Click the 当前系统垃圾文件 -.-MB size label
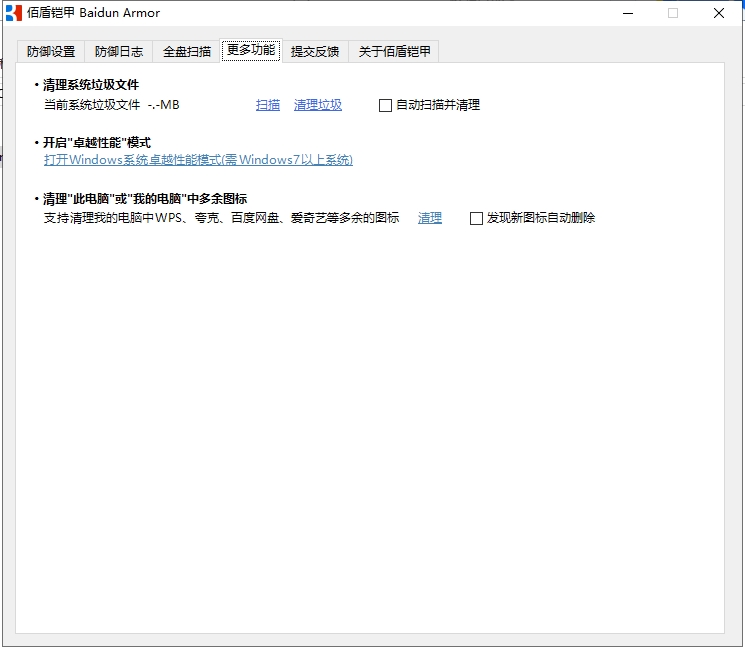745x649 pixels. (112, 105)
